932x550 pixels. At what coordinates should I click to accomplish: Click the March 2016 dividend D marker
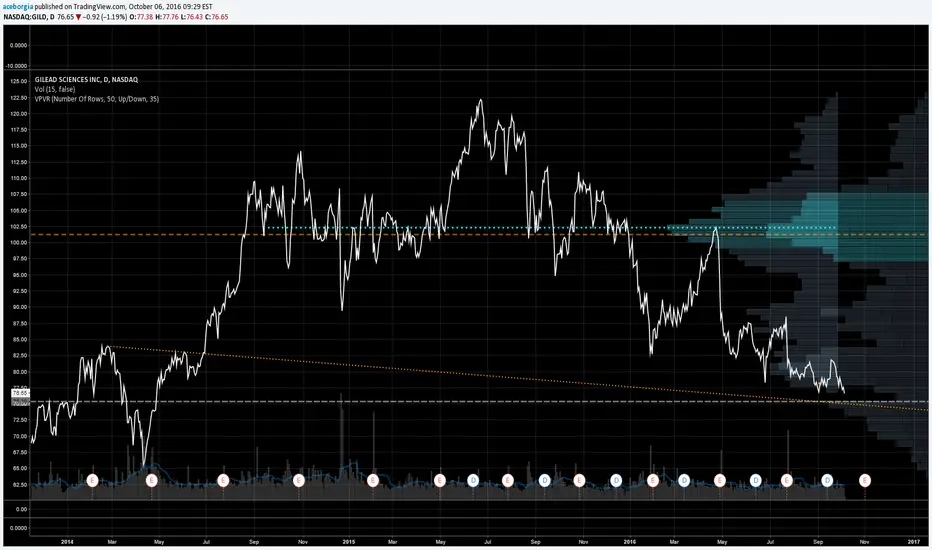[x=684, y=480]
